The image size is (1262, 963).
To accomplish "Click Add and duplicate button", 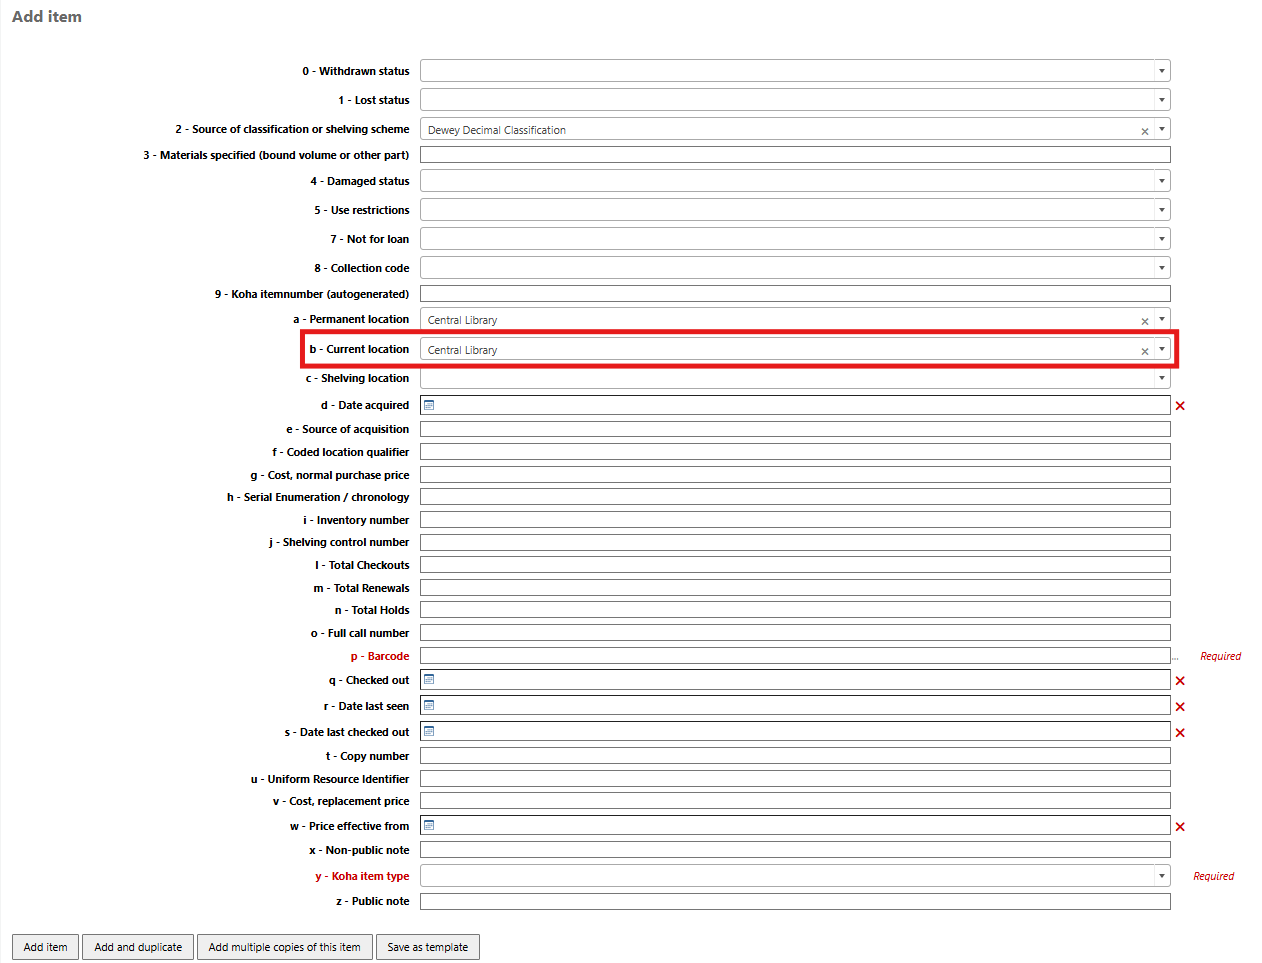I will pyautogui.click(x=138, y=947).
